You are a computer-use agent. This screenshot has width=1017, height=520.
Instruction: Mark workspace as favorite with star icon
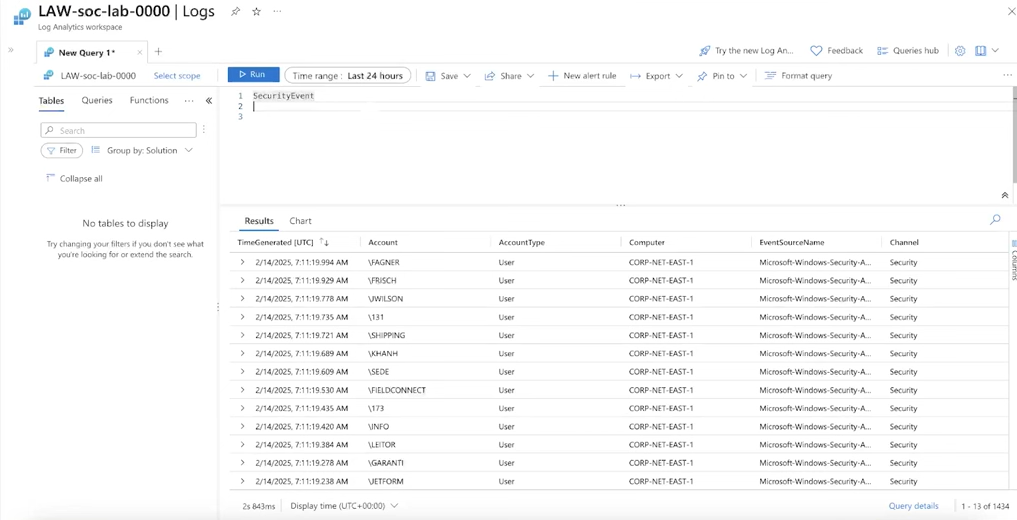pyautogui.click(x=256, y=12)
